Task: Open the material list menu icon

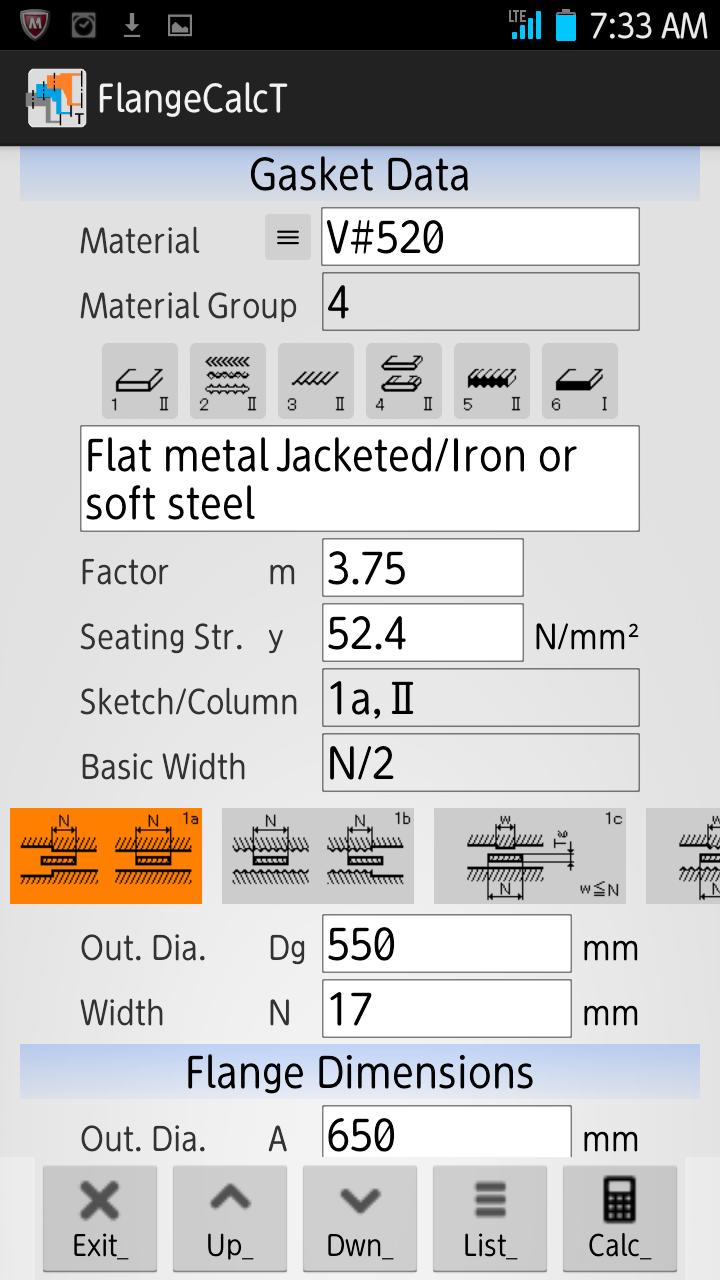Action: [288, 237]
